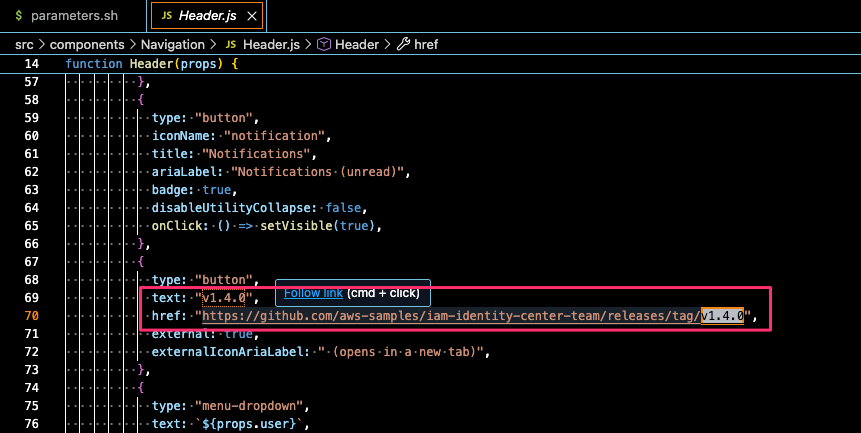The image size is (861, 433).
Task: Open Header.js breadcrumb file list
Action: [271, 45]
